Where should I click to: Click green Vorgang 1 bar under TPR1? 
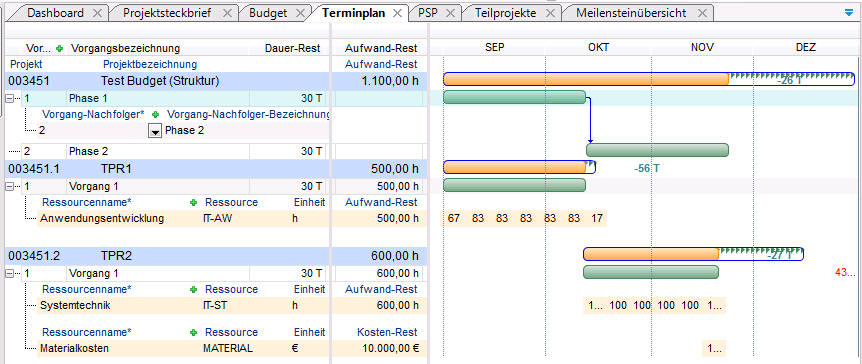pos(515,185)
